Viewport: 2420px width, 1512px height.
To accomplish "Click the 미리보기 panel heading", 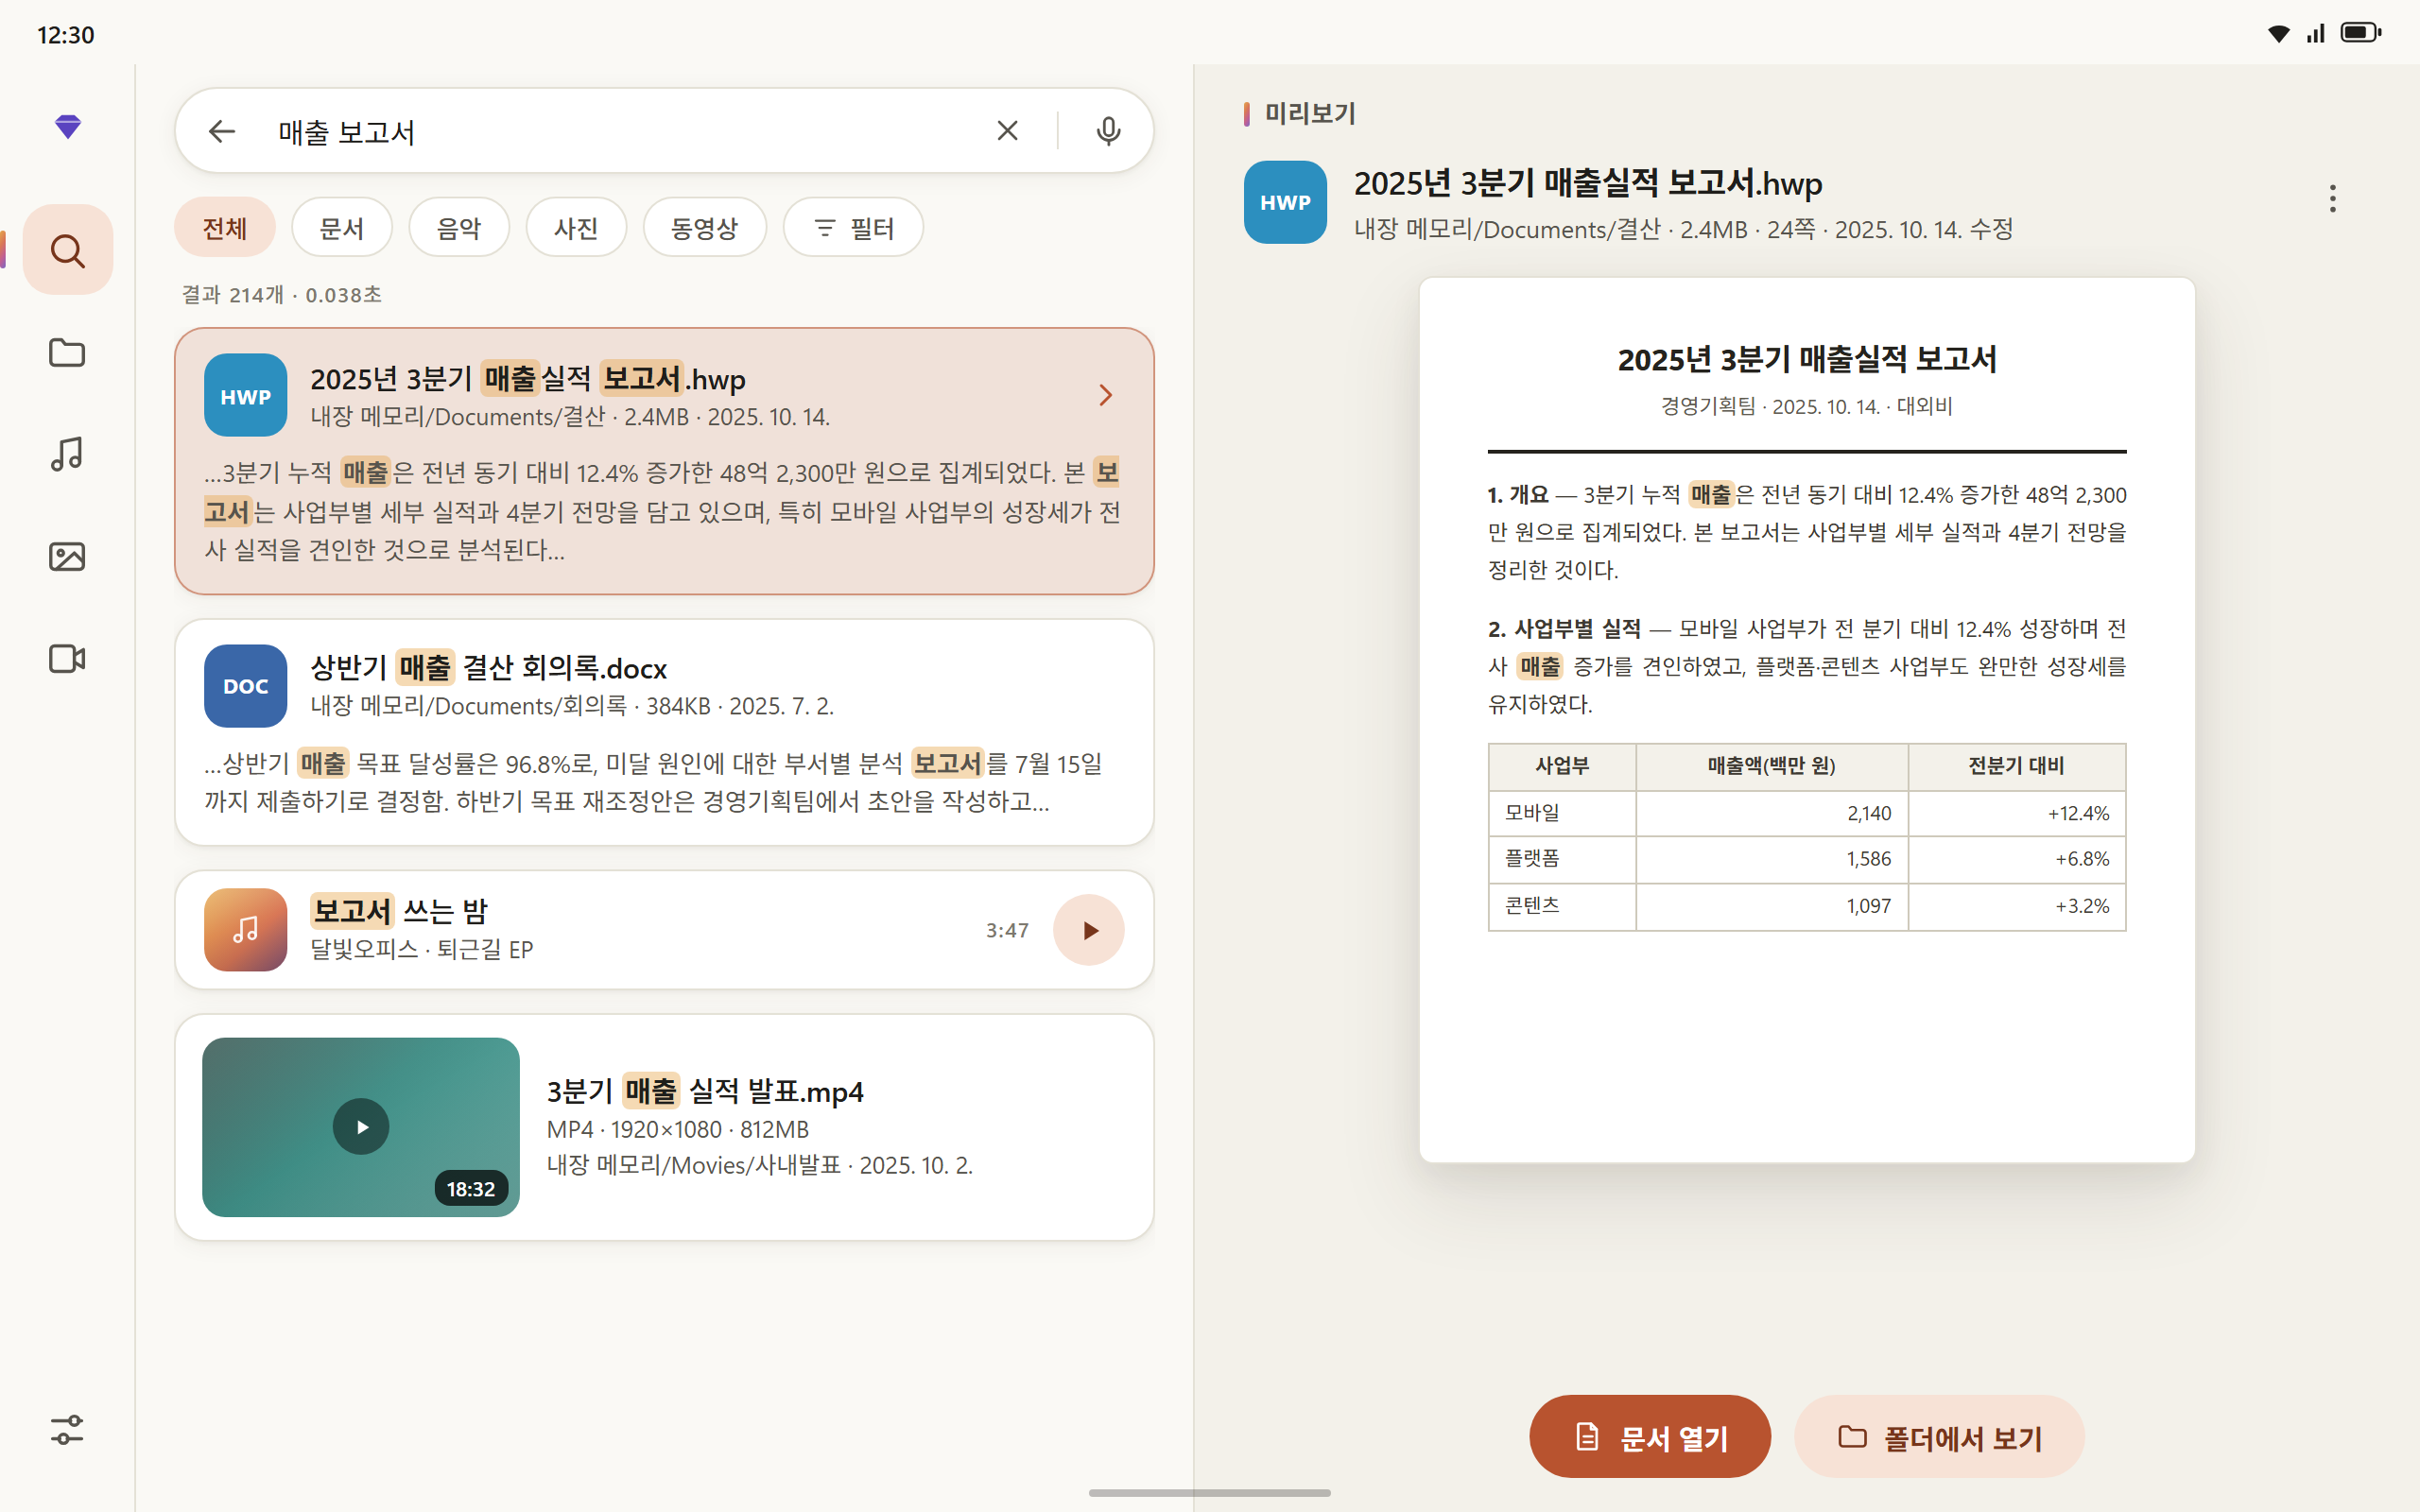I will pyautogui.click(x=1310, y=114).
